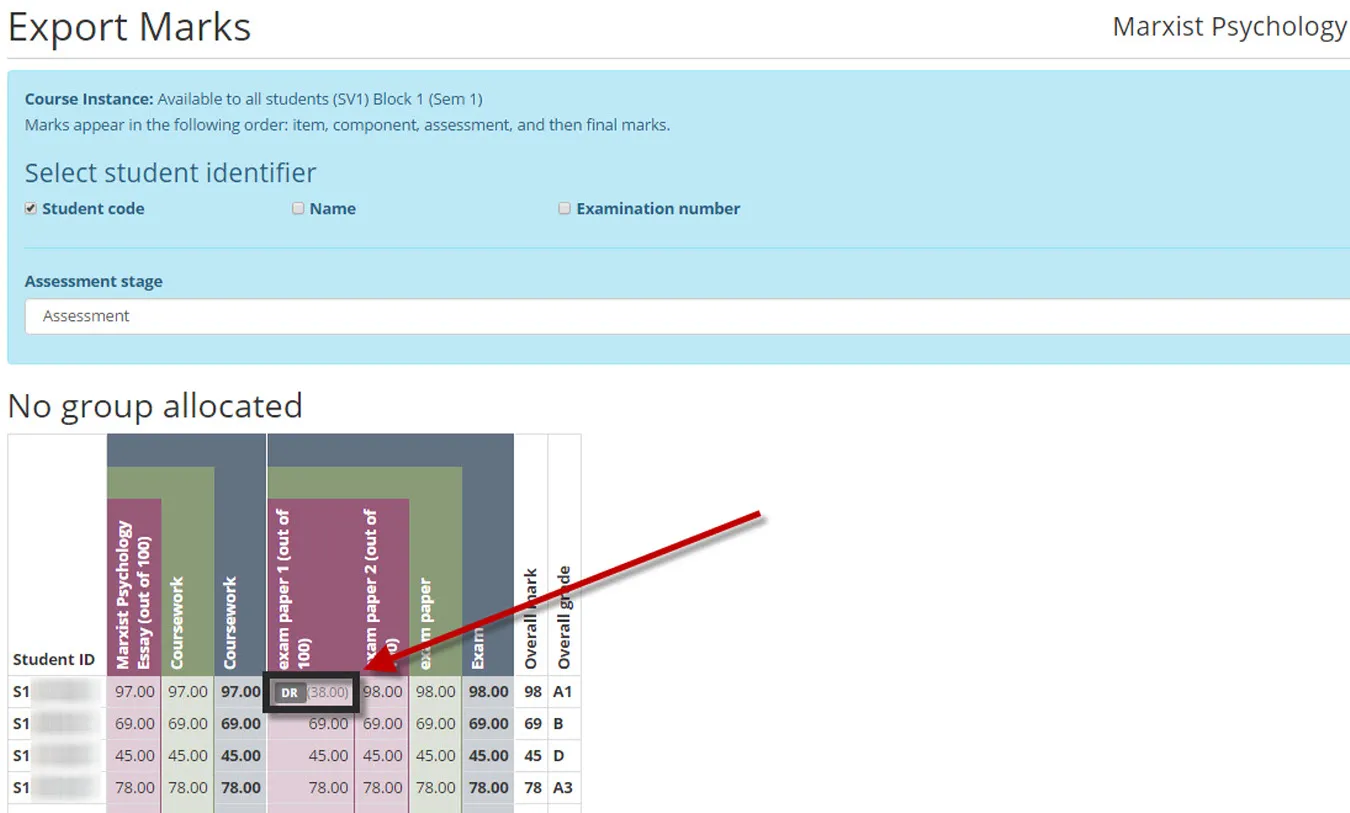
Task: Select the Student ID column header
Action: (x=54, y=659)
